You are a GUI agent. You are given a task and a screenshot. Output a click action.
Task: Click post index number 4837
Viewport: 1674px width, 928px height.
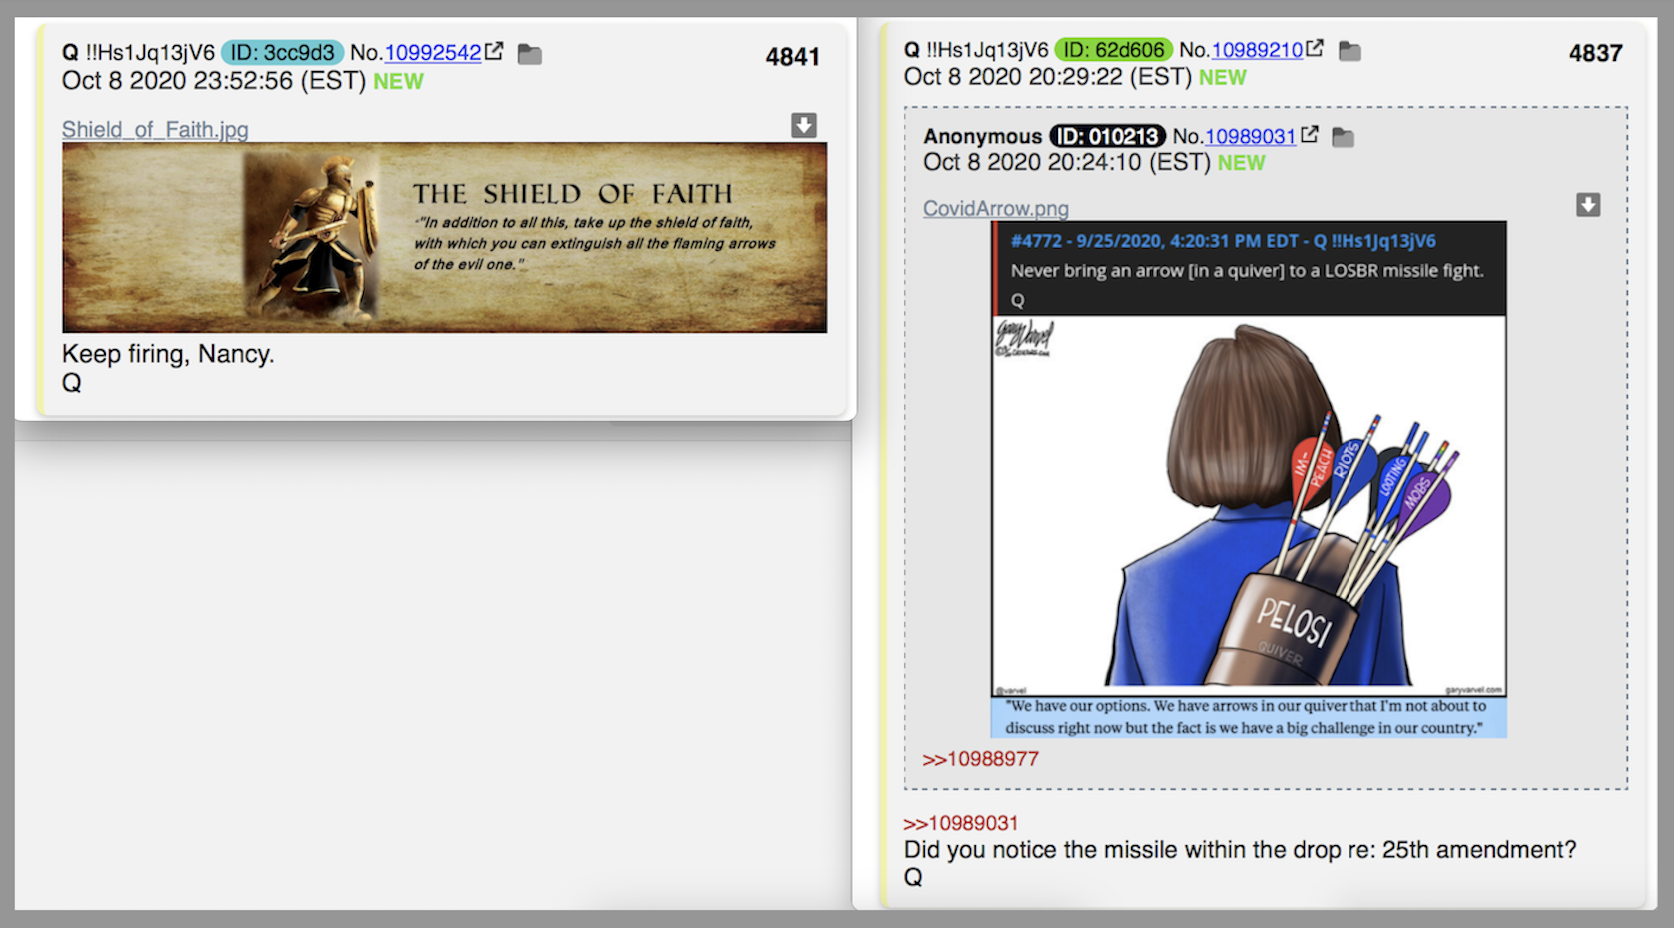[1595, 53]
